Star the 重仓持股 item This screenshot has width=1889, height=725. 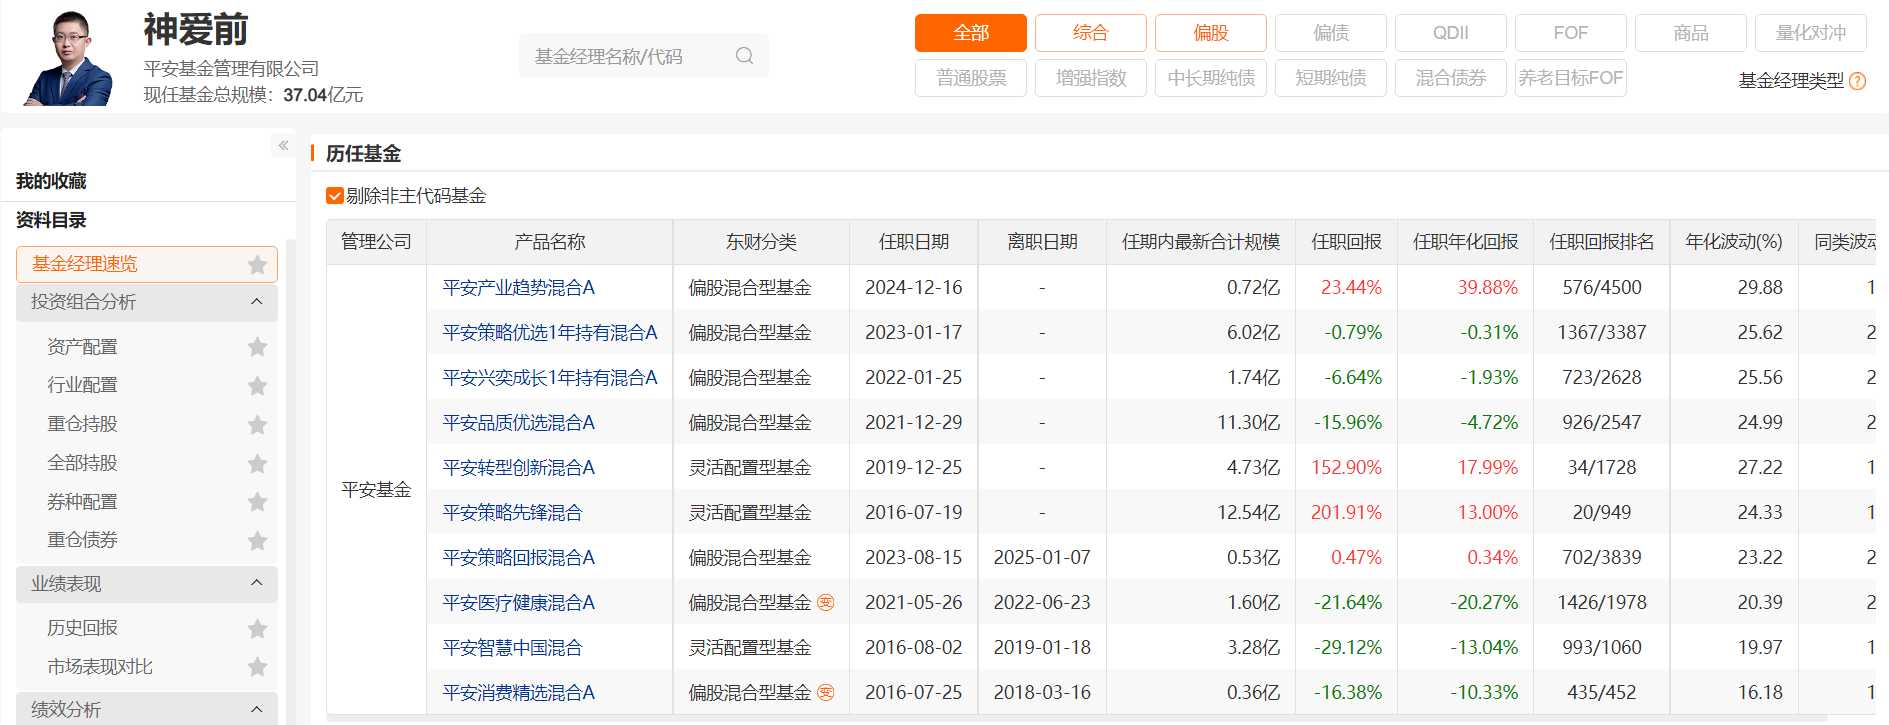tap(257, 425)
